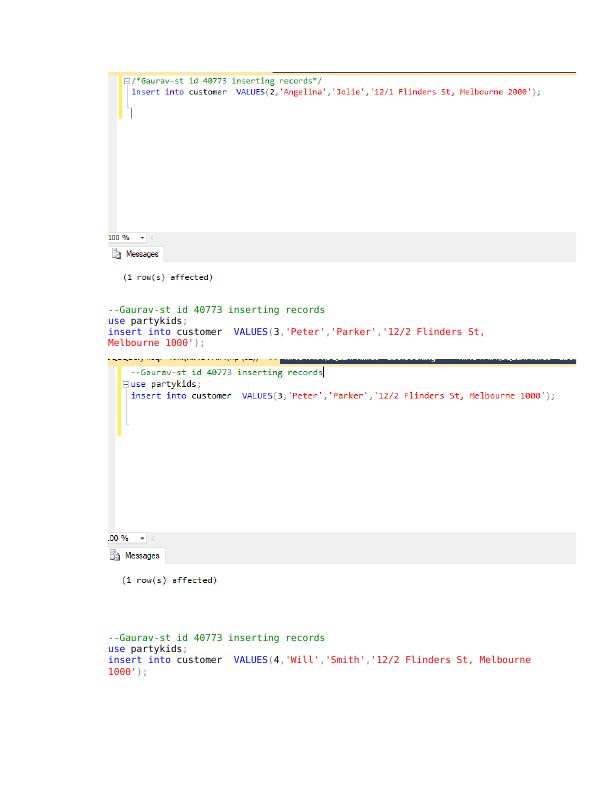612x792 pixels.
Task: Click Messages icon in upper results pane
Action: tap(117, 254)
